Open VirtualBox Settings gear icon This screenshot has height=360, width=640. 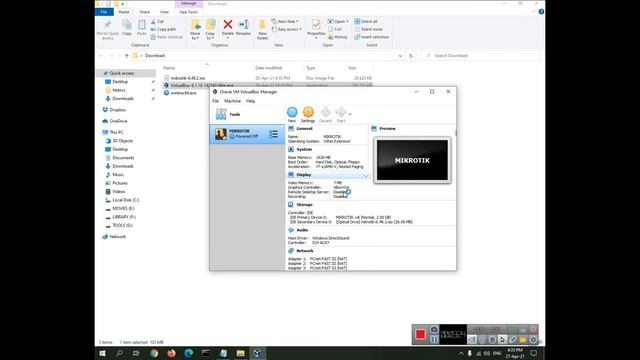[308, 112]
